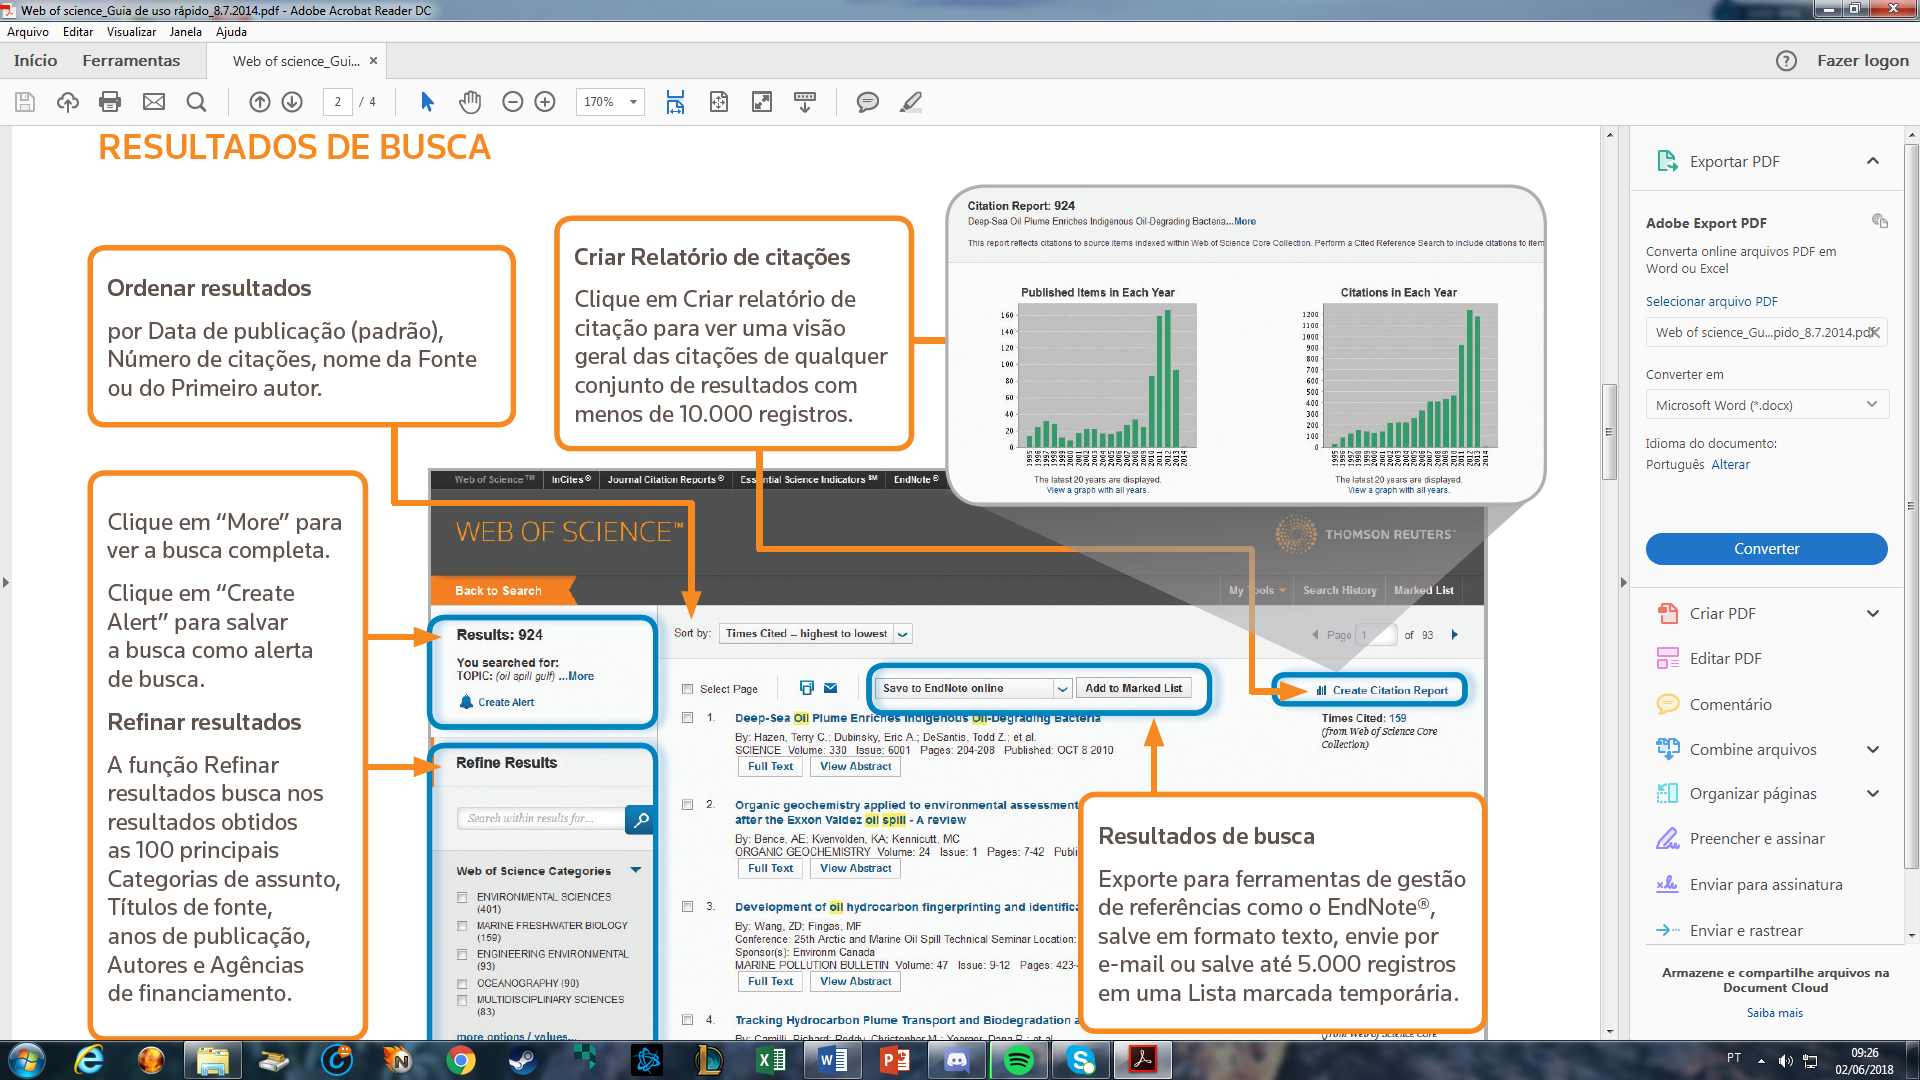The image size is (1920, 1080).
Task: Click the Alterar language link
Action: point(1730,465)
